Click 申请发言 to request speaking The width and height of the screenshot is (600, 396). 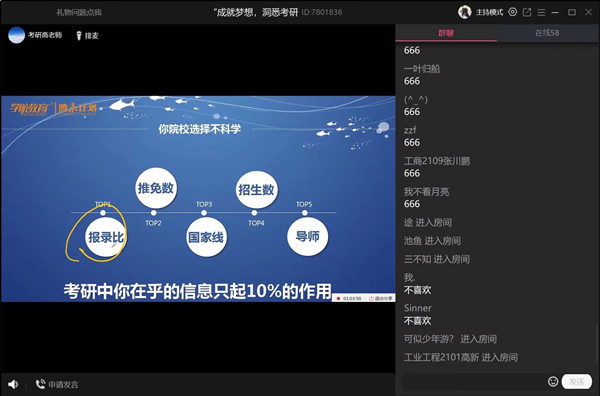coord(57,384)
